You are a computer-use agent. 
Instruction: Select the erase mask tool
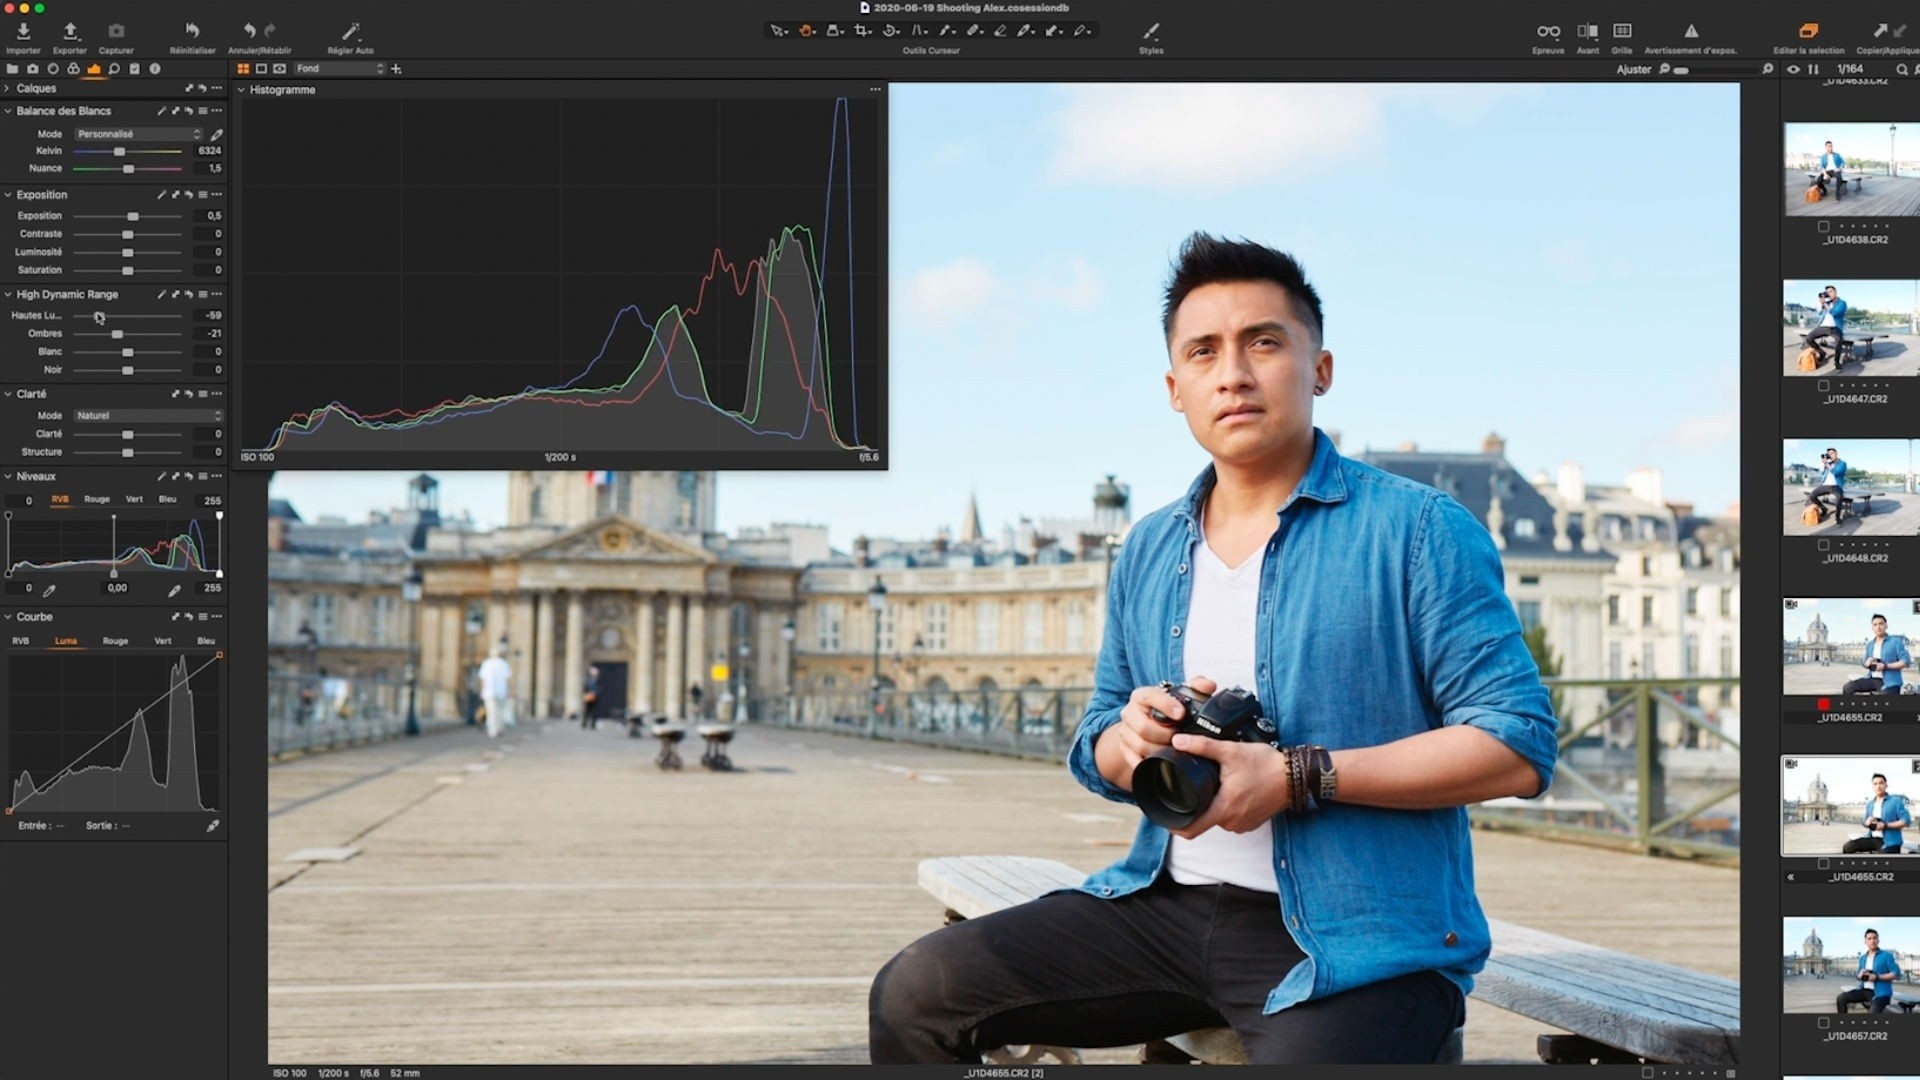pos(999,31)
